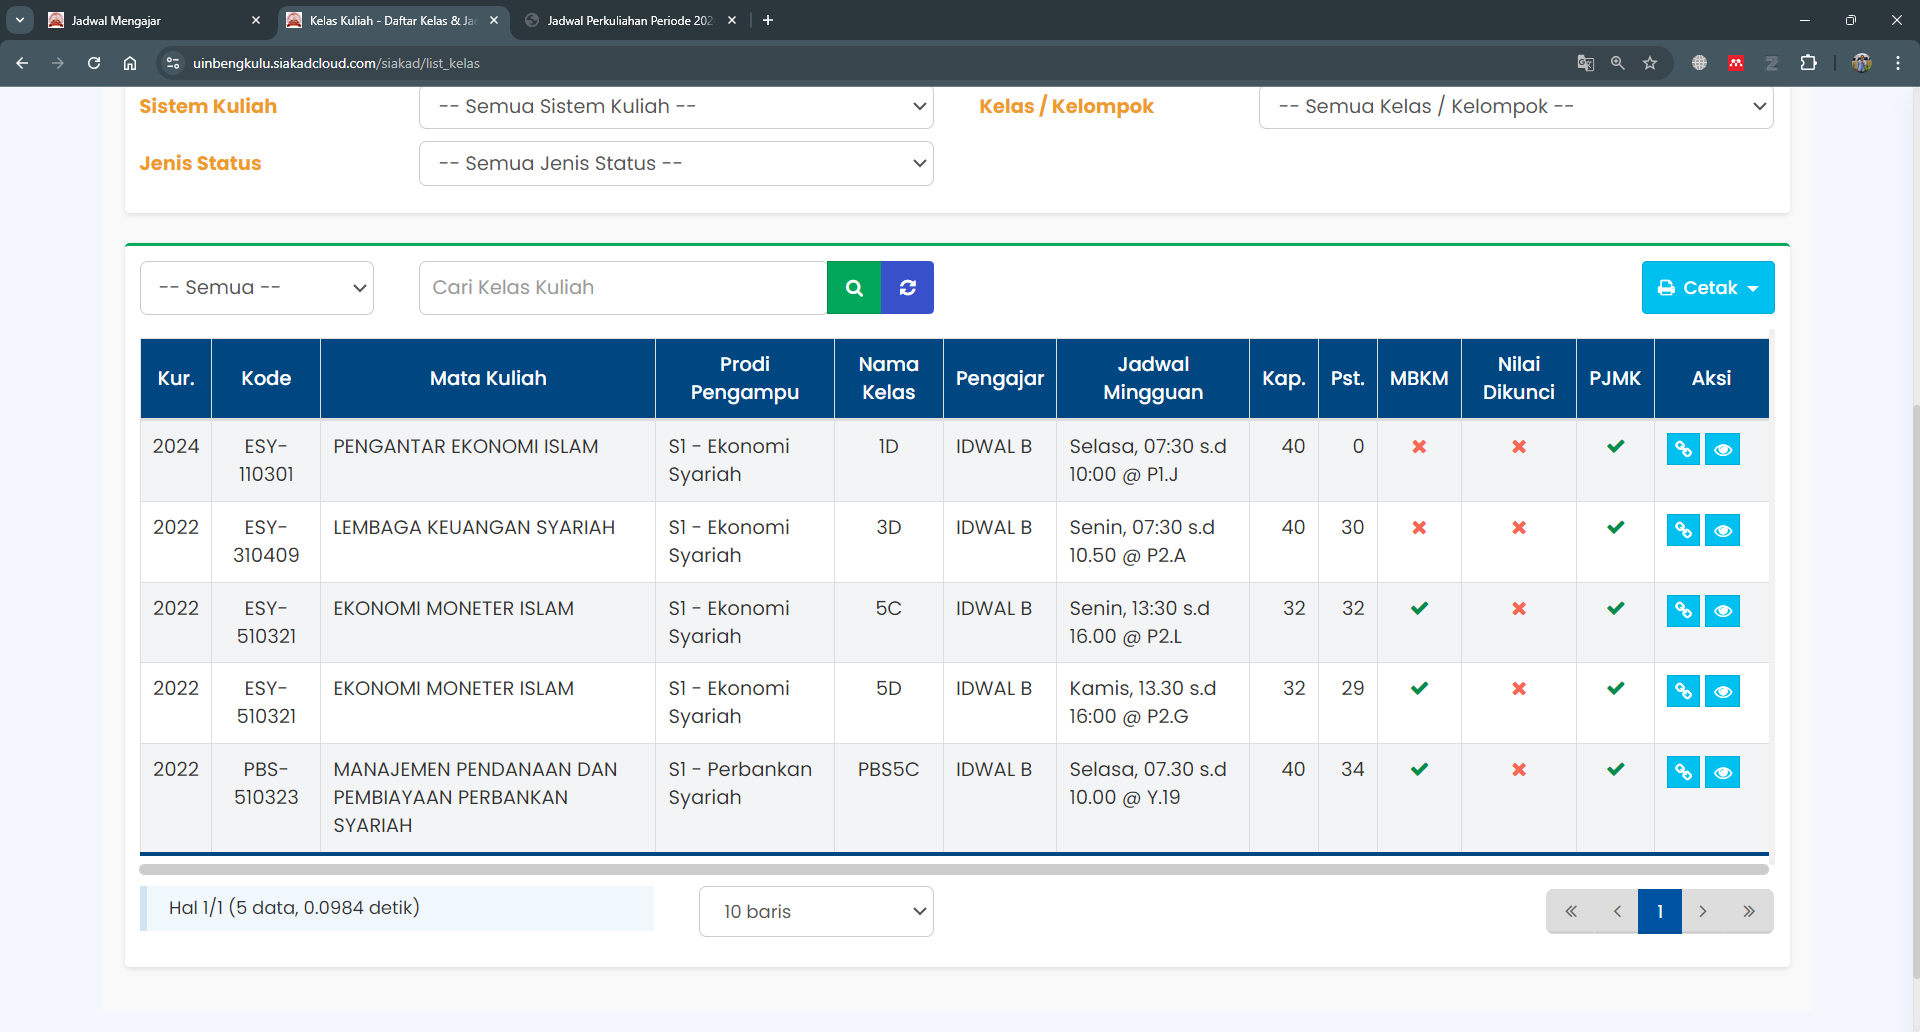The height and width of the screenshot is (1032, 1920).
Task: Click the green search magnifier button
Action: [x=854, y=288]
